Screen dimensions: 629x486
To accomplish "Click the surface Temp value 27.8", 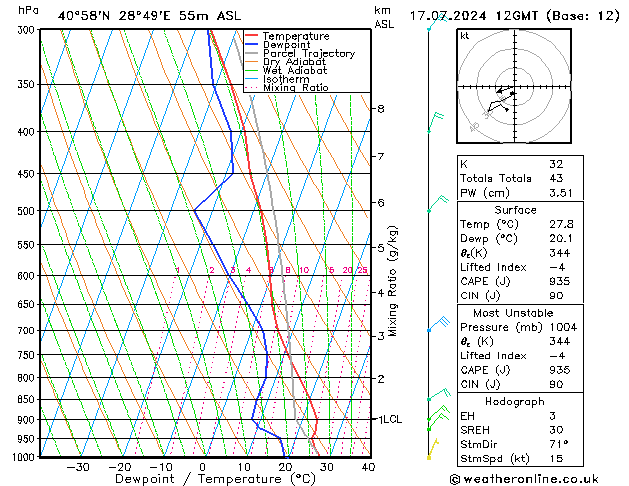I will (x=561, y=224).
